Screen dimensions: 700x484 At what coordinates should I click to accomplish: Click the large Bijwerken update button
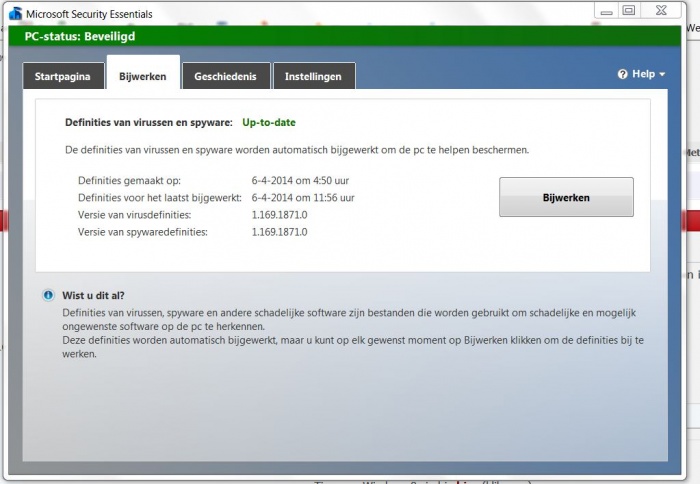[566, 197]
